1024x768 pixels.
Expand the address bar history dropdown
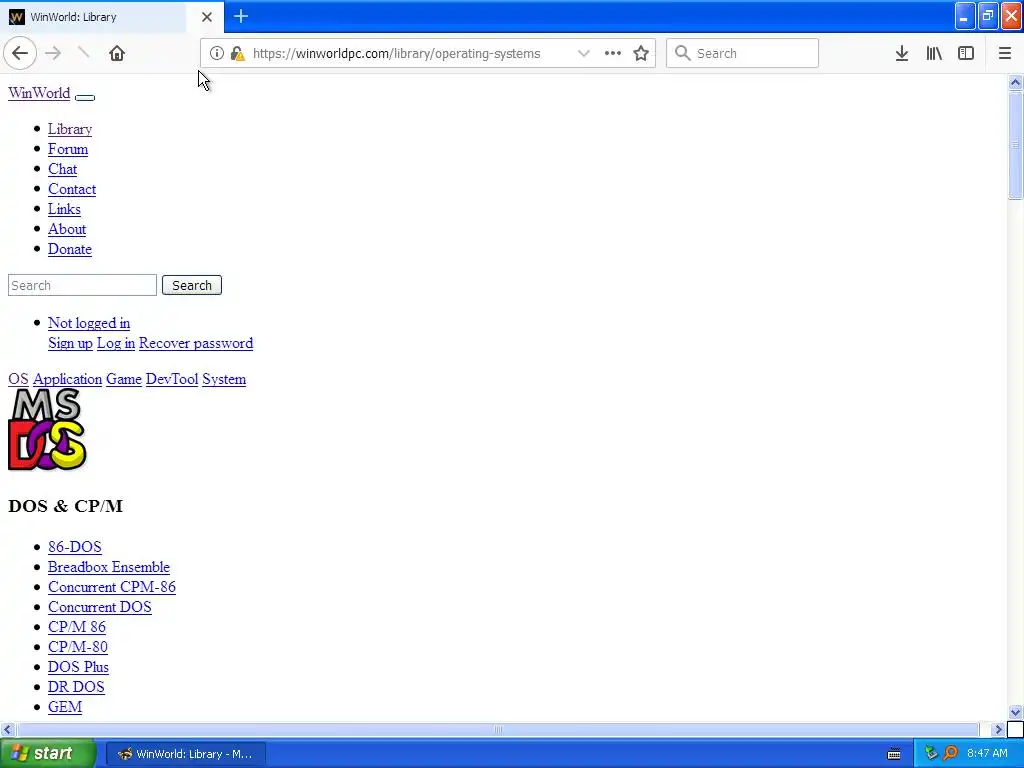[584, 54]
